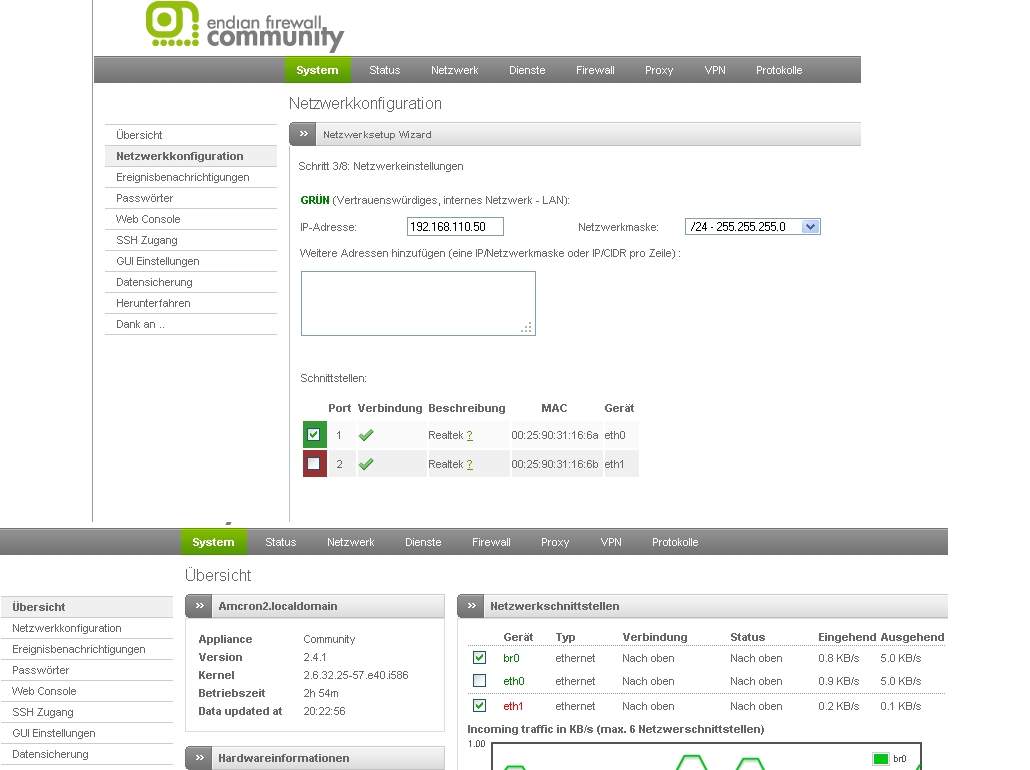This screenshot has width=1030, height=770.
Task: Collapse the Amcron2.localdomain panel arrow
Action: coord(199,606)
